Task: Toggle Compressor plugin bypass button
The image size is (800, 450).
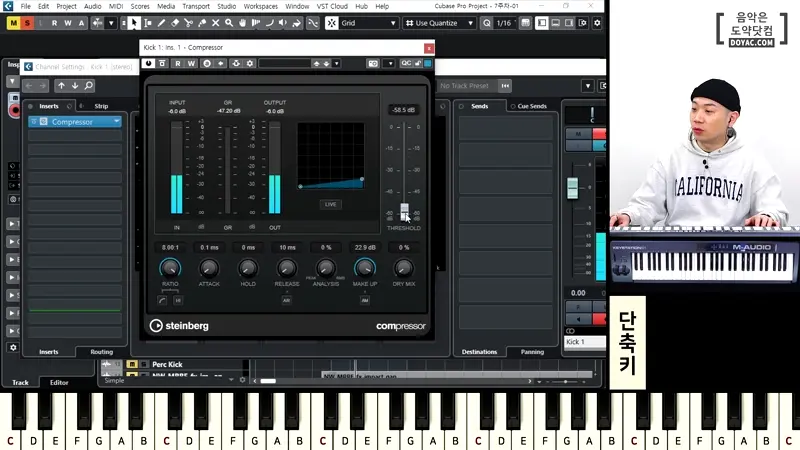Action: [162, 63]
